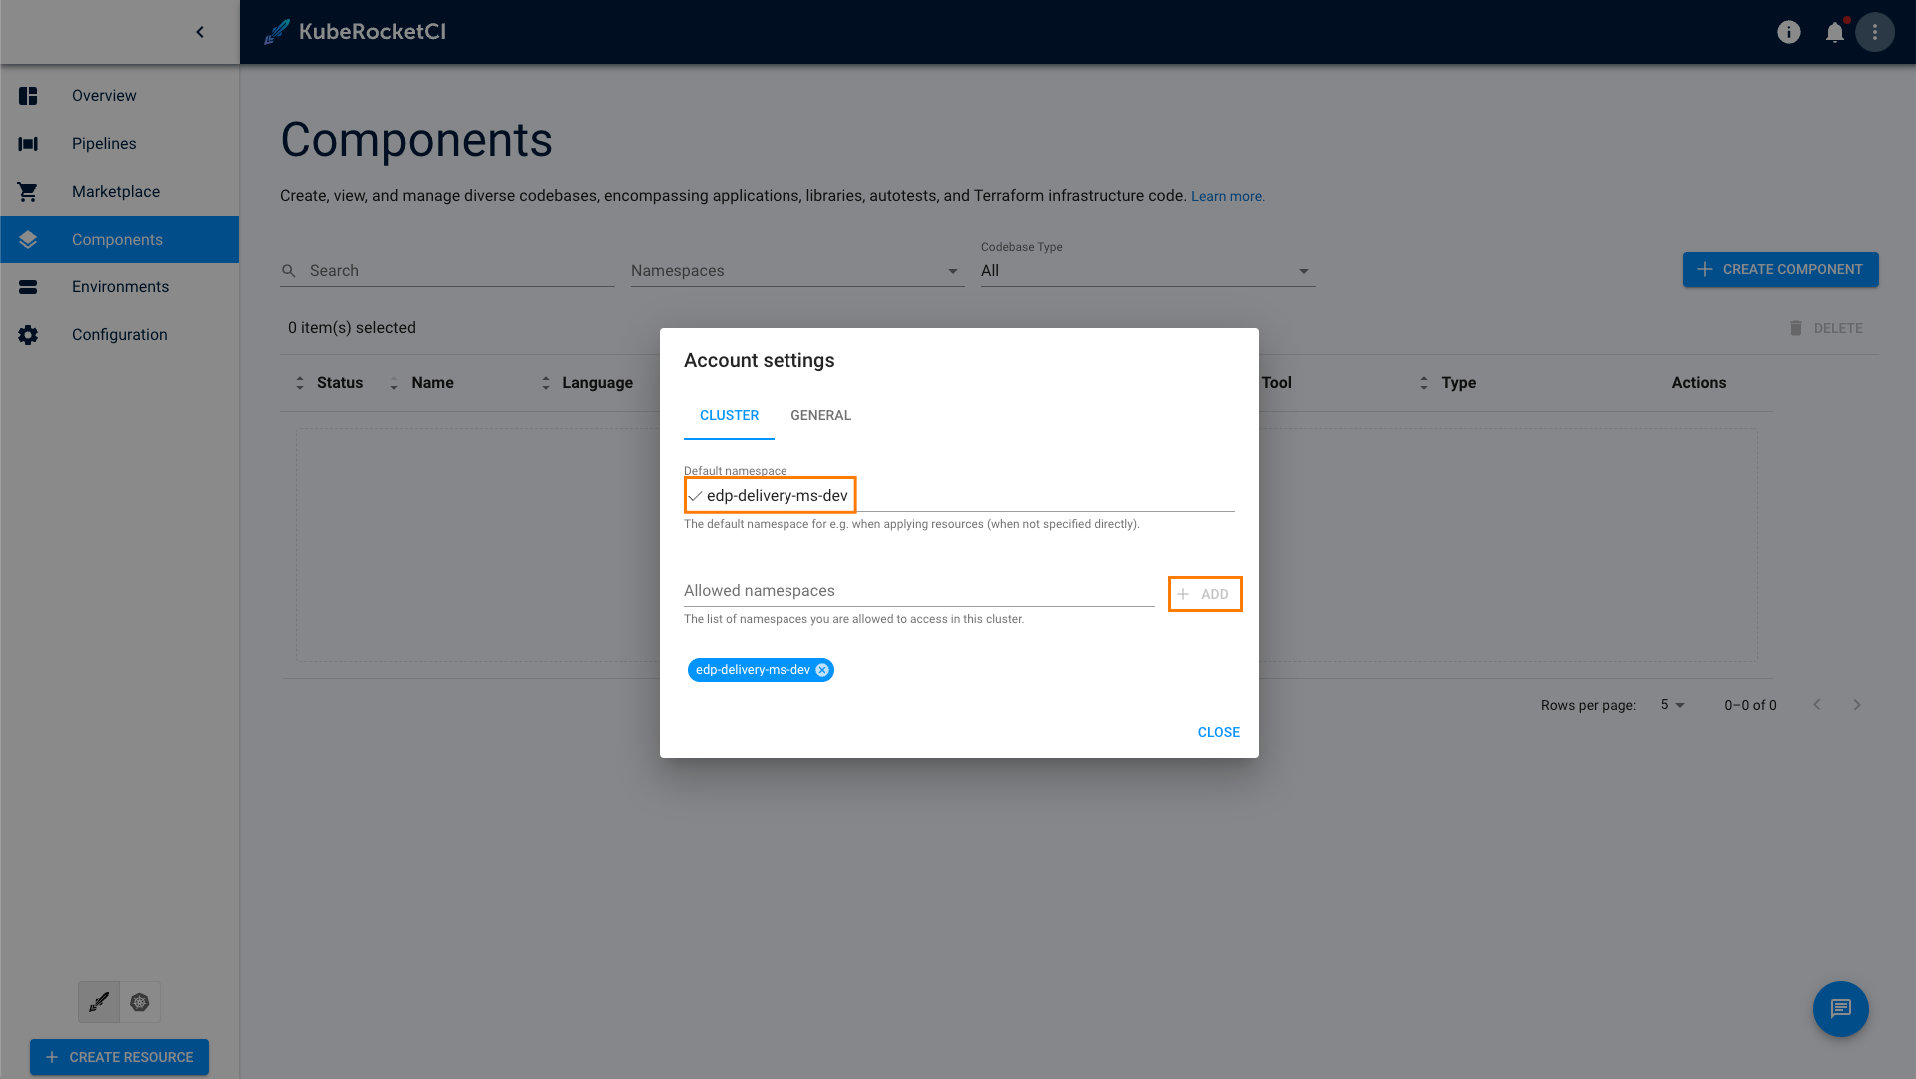The height and width of the screenshot is (1079, 1916).
Task: Expand the Namespaces dropdown
Action: pyautogui.click(x=952, y=271)
